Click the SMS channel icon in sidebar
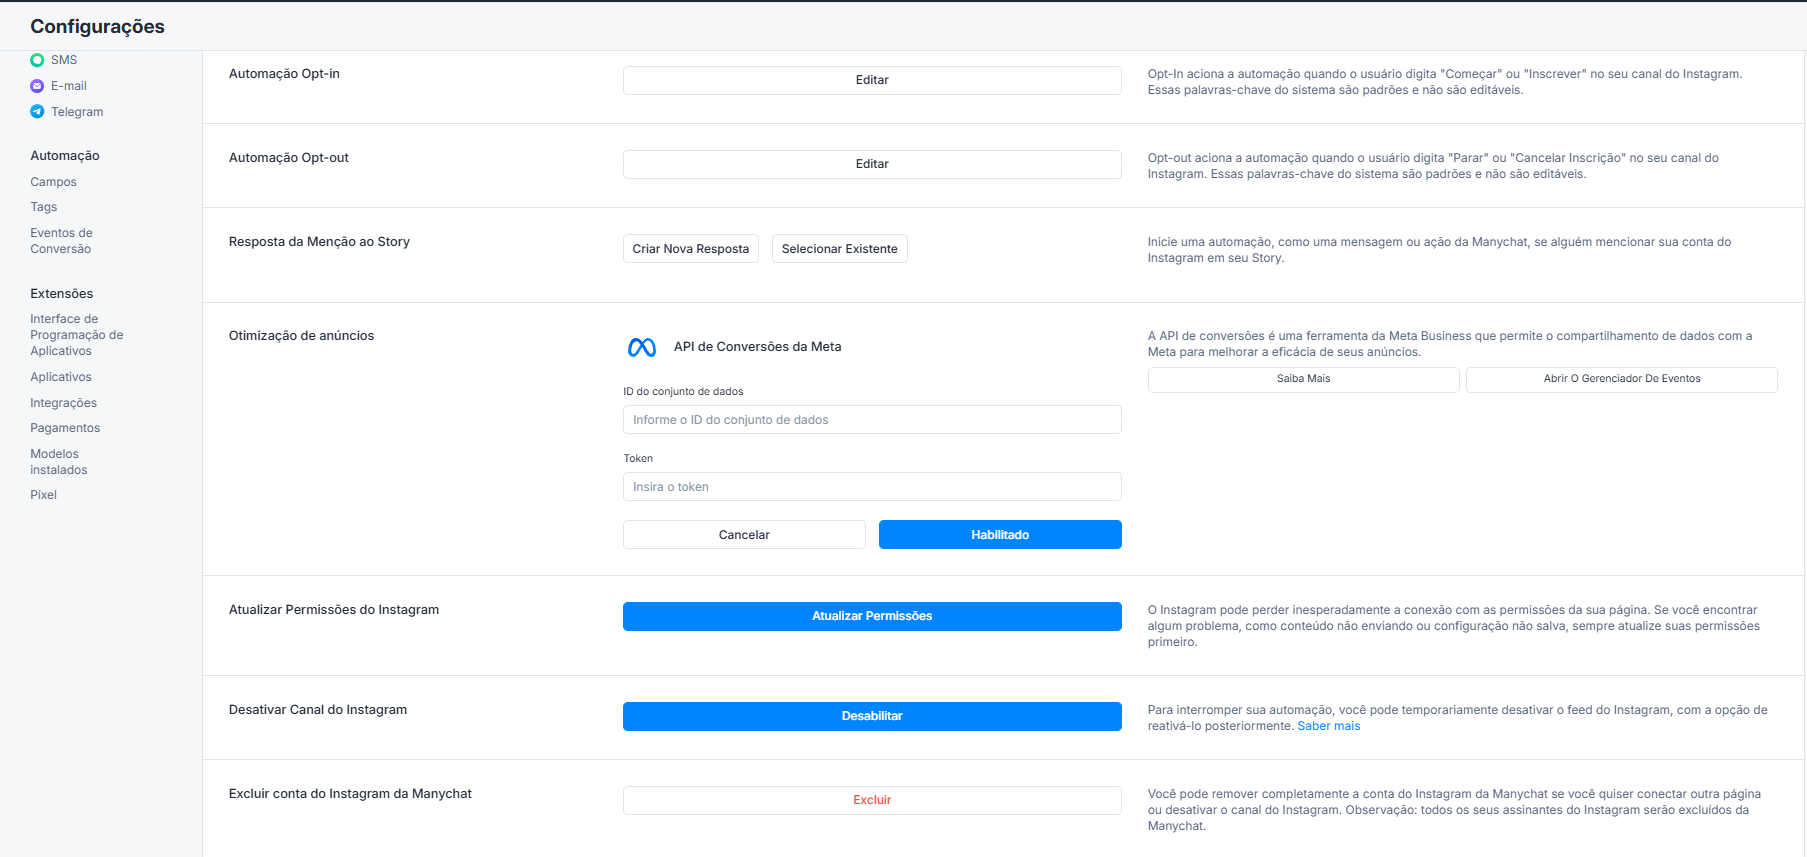This screenshot has height=857, width=1807. point(37,60)
